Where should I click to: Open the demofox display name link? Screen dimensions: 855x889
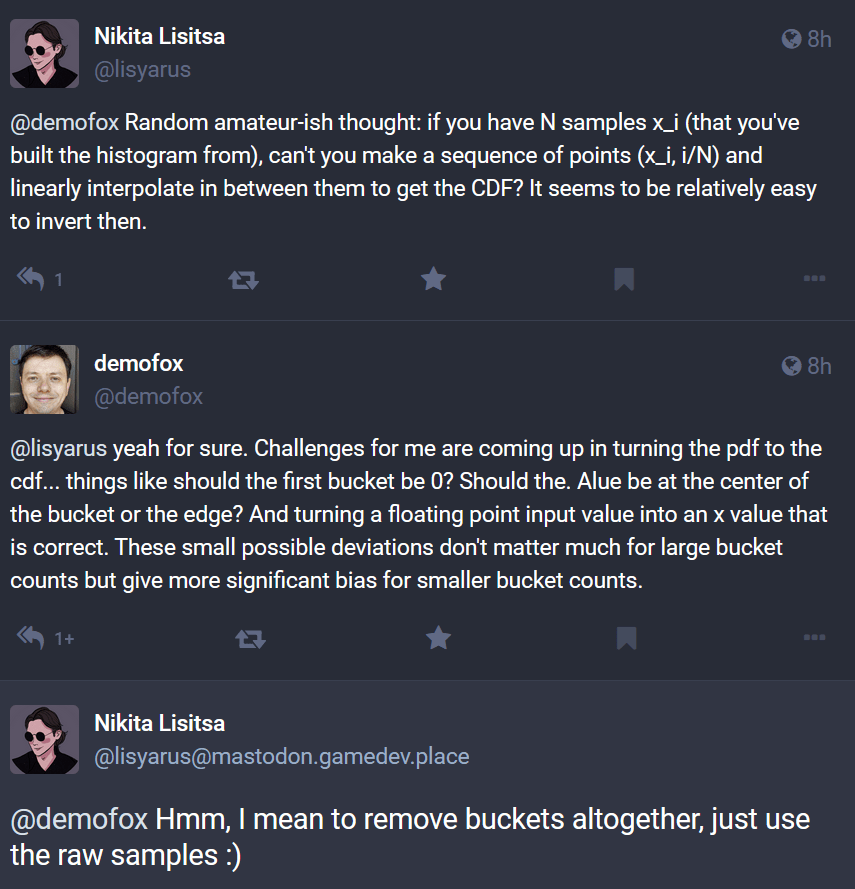click(139, 363)
